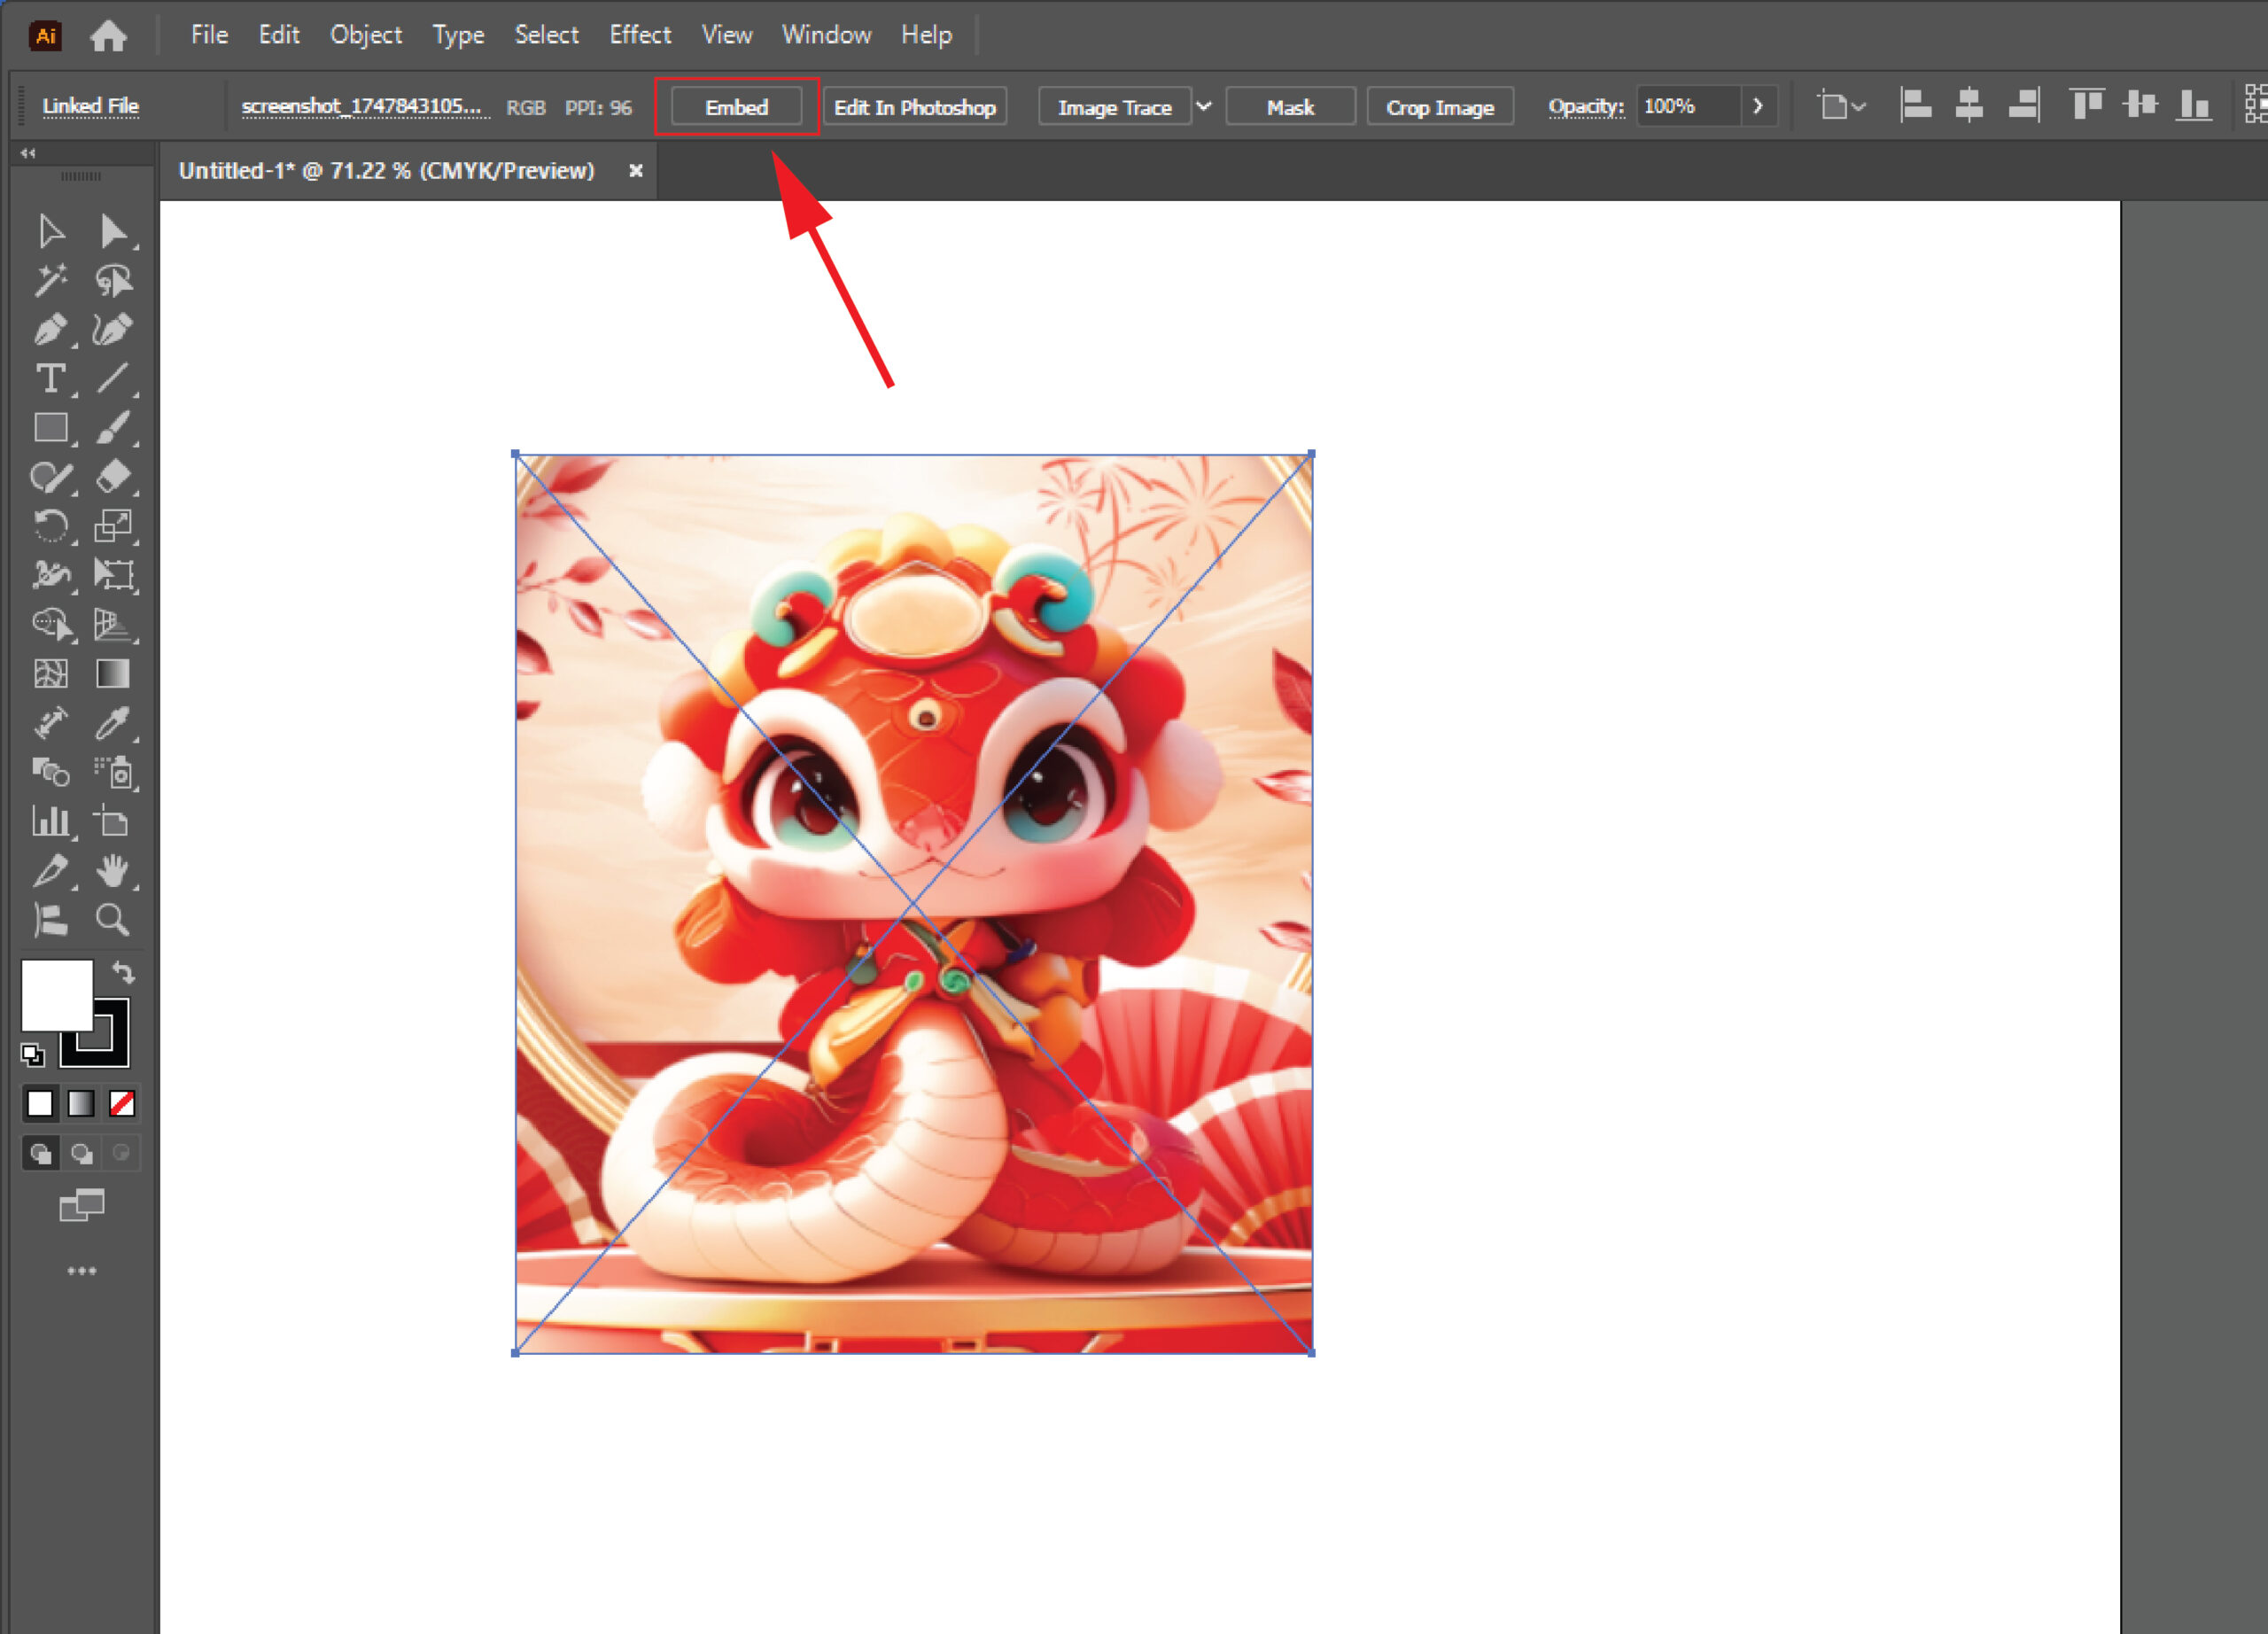The image size is (2268, 1634).
Task: Select the Paintbrush tool
Action: [x=113, y=428]
